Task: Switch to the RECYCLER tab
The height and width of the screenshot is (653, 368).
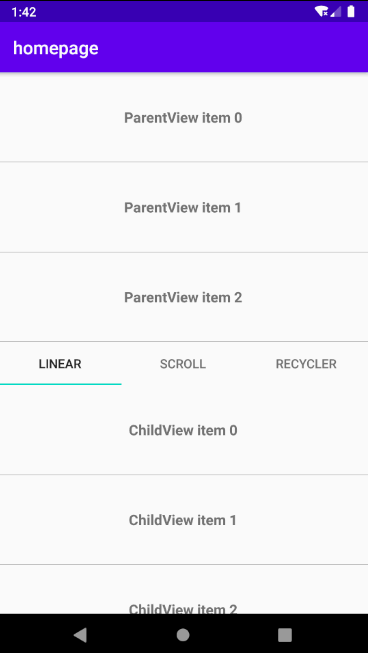Action: (x=306, y=364)
